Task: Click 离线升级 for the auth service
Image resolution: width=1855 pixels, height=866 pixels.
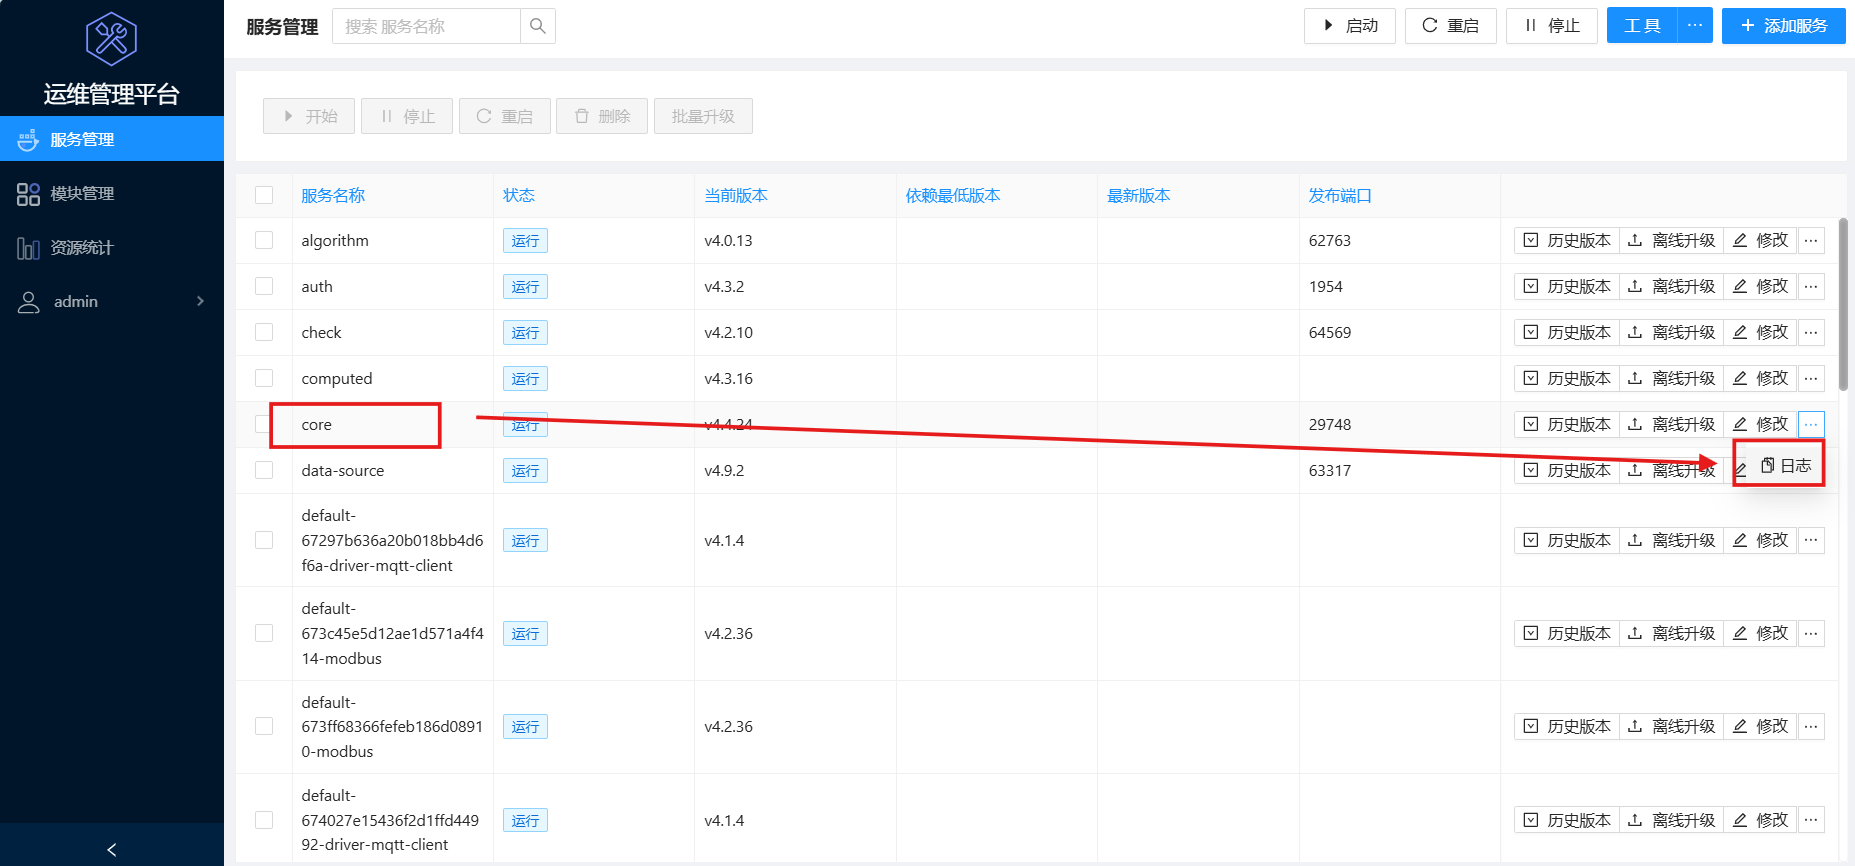Action: [1671, 287]
